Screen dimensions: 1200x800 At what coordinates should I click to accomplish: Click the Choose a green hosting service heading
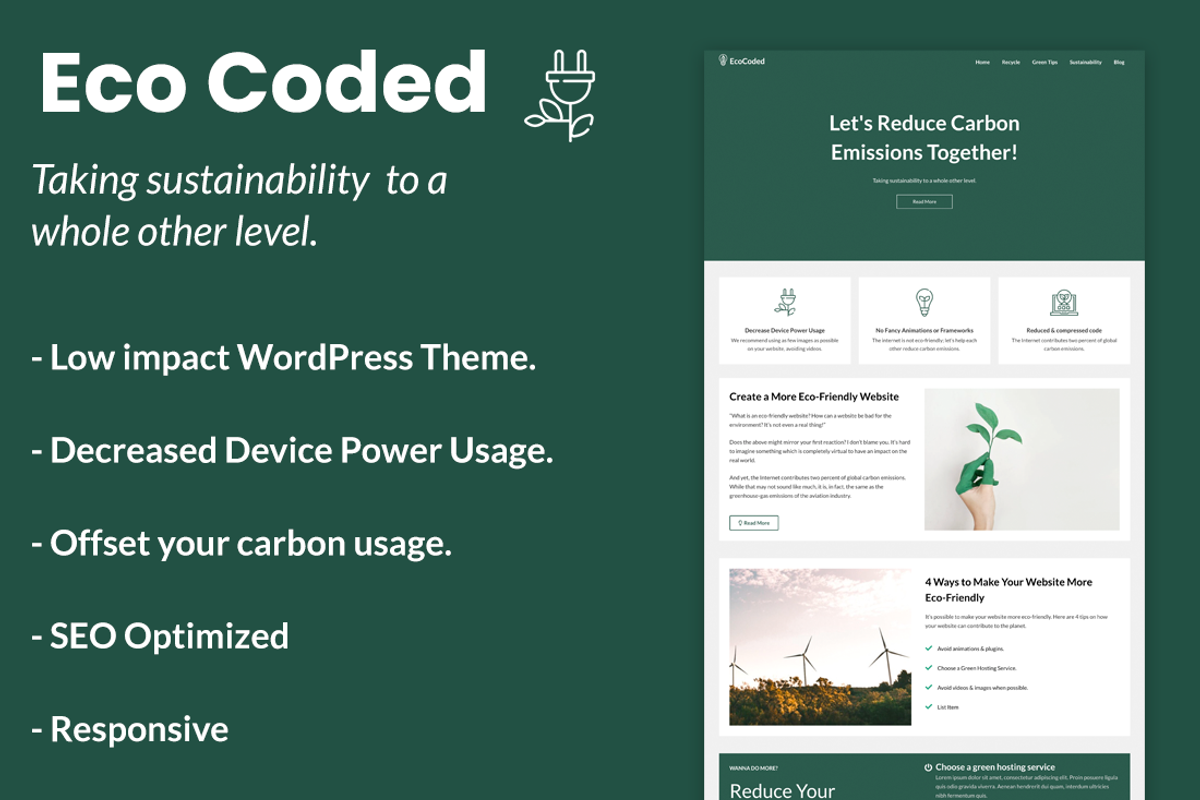995,768
